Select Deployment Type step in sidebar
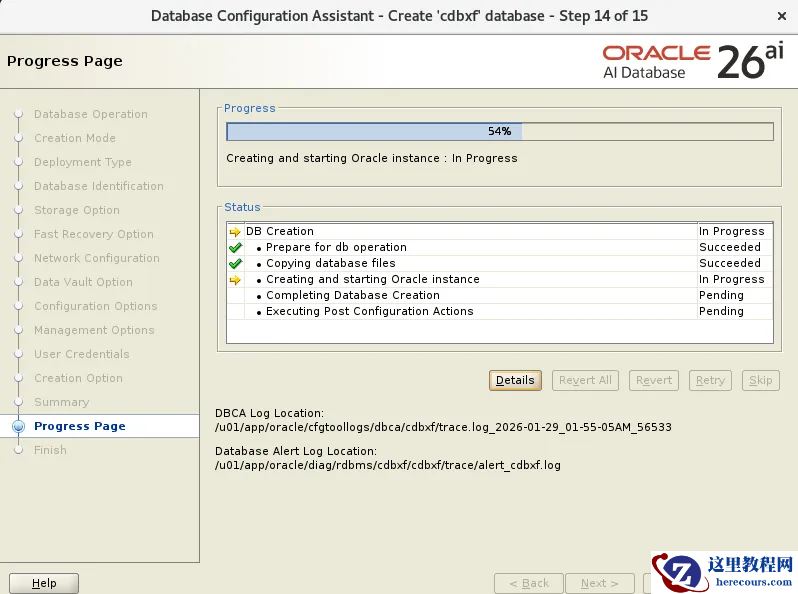Viewport: 798px width, 594px height. [82, 162]
